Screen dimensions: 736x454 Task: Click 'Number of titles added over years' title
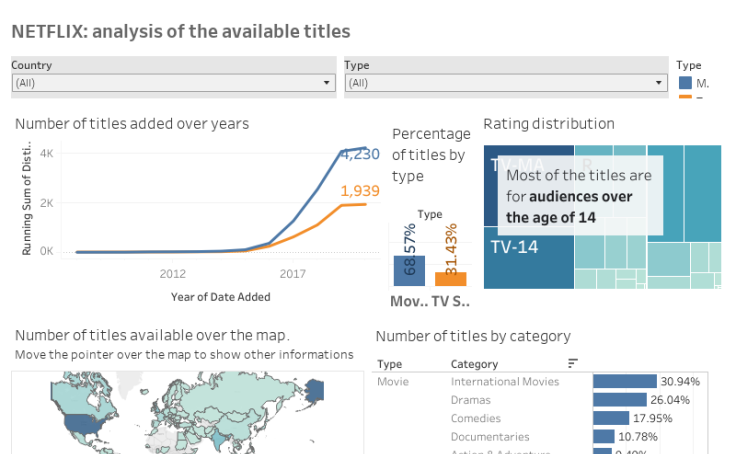pyautogui.click(x=132, y=124)
